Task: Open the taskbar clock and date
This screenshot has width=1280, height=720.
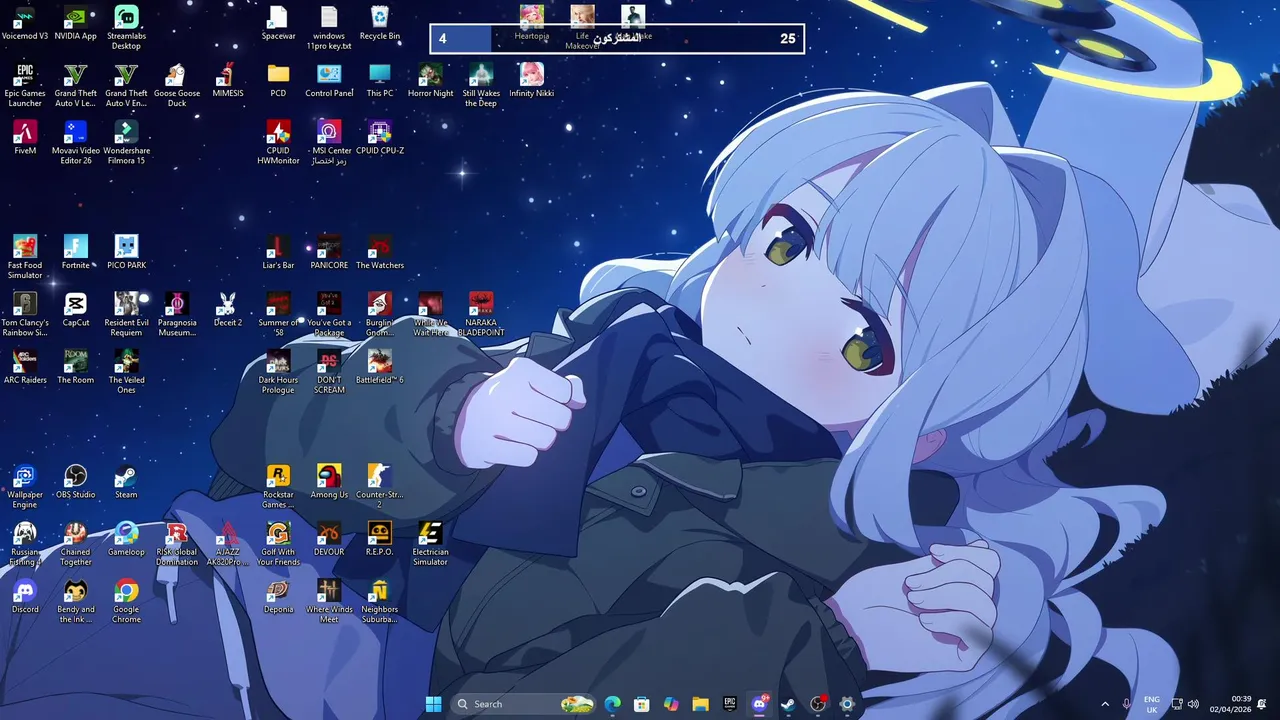Action: (x=1230, y=704)
